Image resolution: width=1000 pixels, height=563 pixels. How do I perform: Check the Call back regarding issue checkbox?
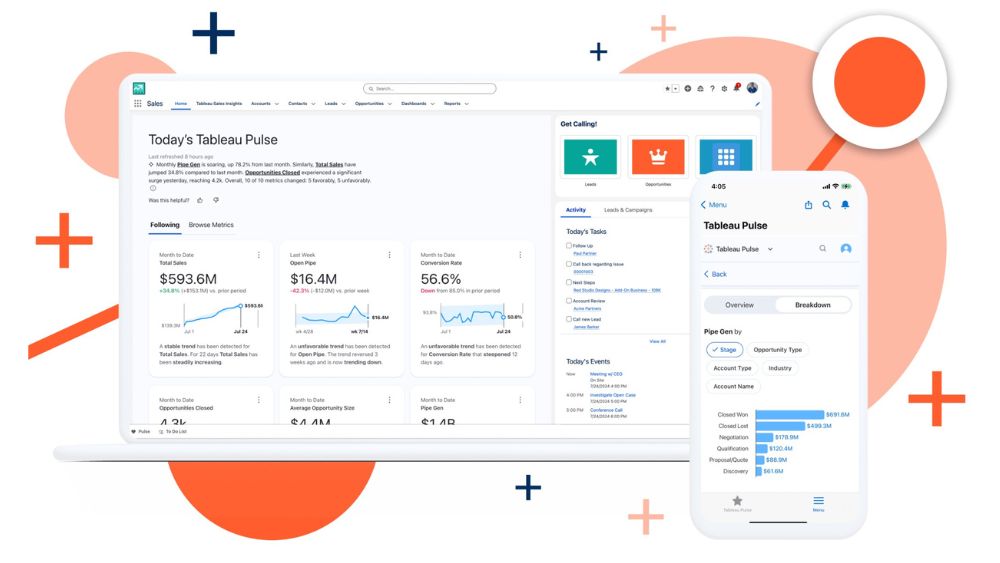[569, 263]
